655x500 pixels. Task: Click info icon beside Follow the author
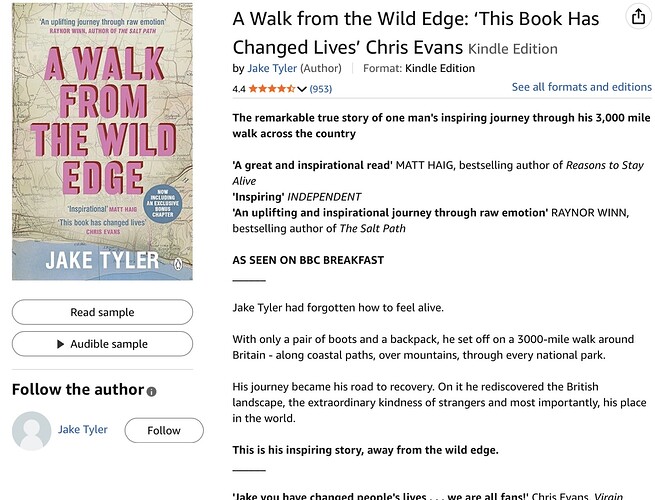point(152,391)
